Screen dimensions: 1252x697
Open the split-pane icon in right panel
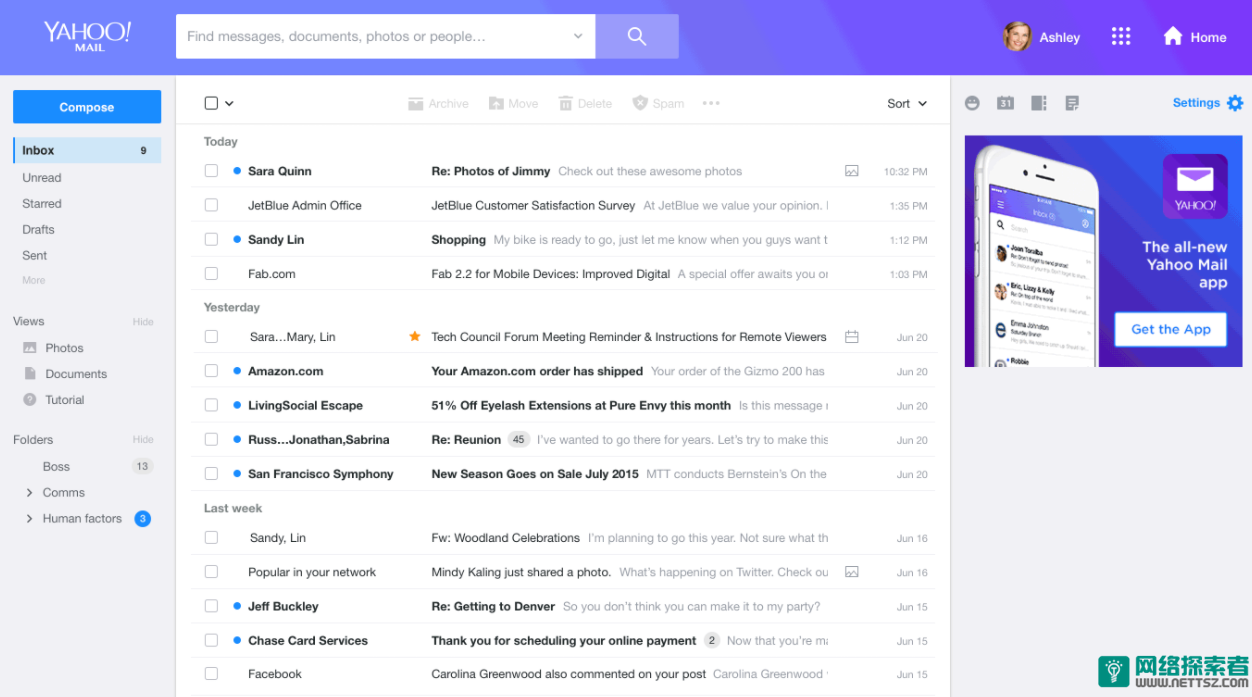(1039, 103)
